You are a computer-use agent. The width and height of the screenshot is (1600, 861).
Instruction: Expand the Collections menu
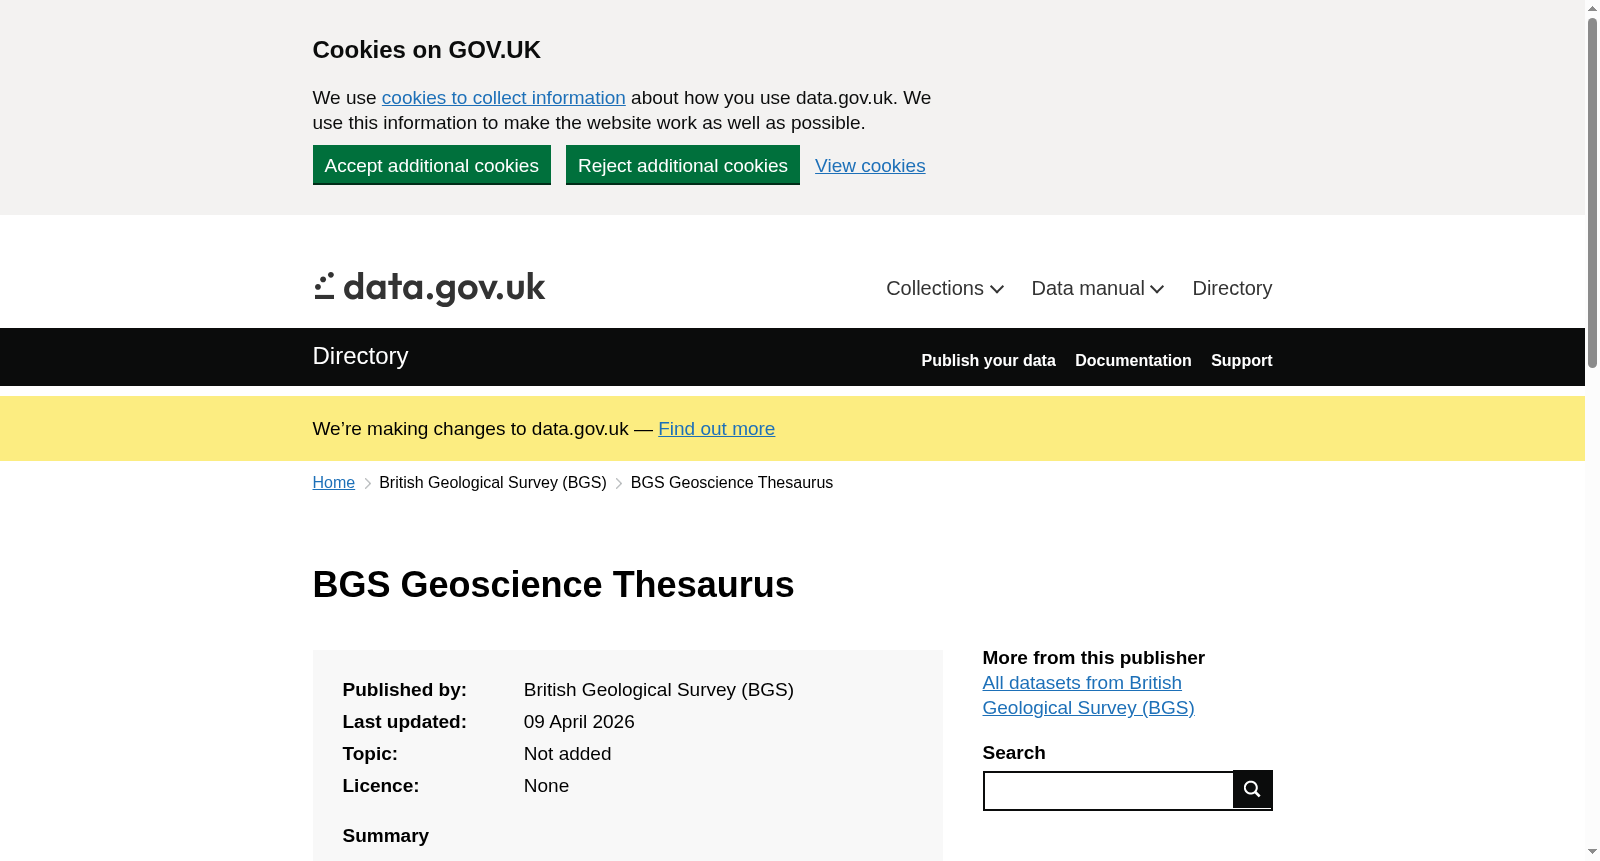point(945,288)
